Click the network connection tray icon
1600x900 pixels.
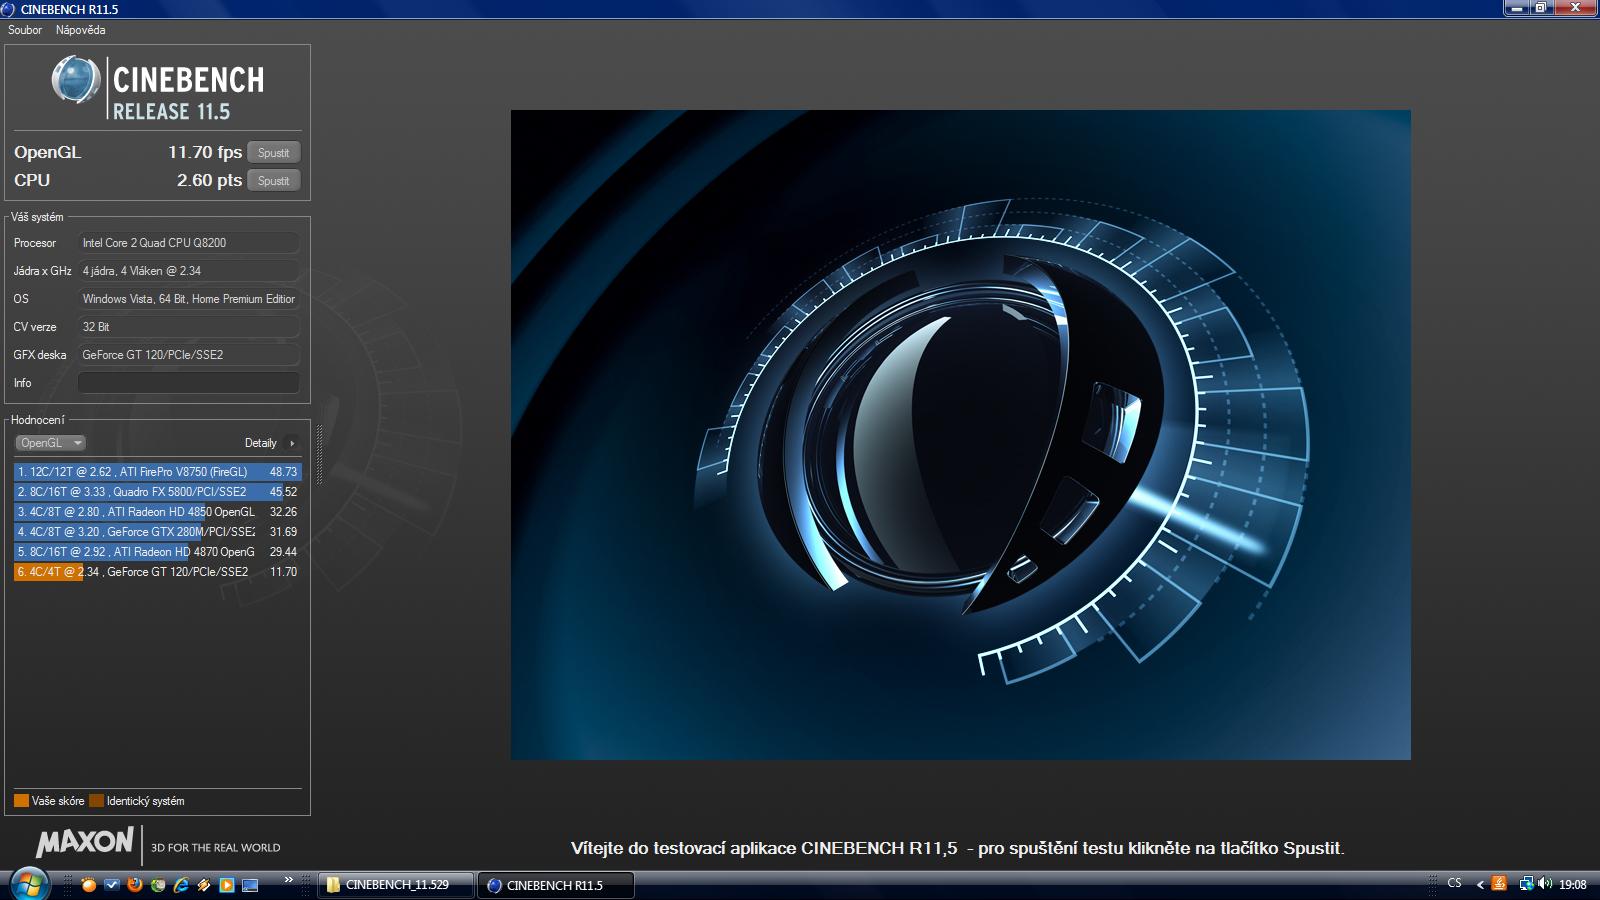point(1526,884)
